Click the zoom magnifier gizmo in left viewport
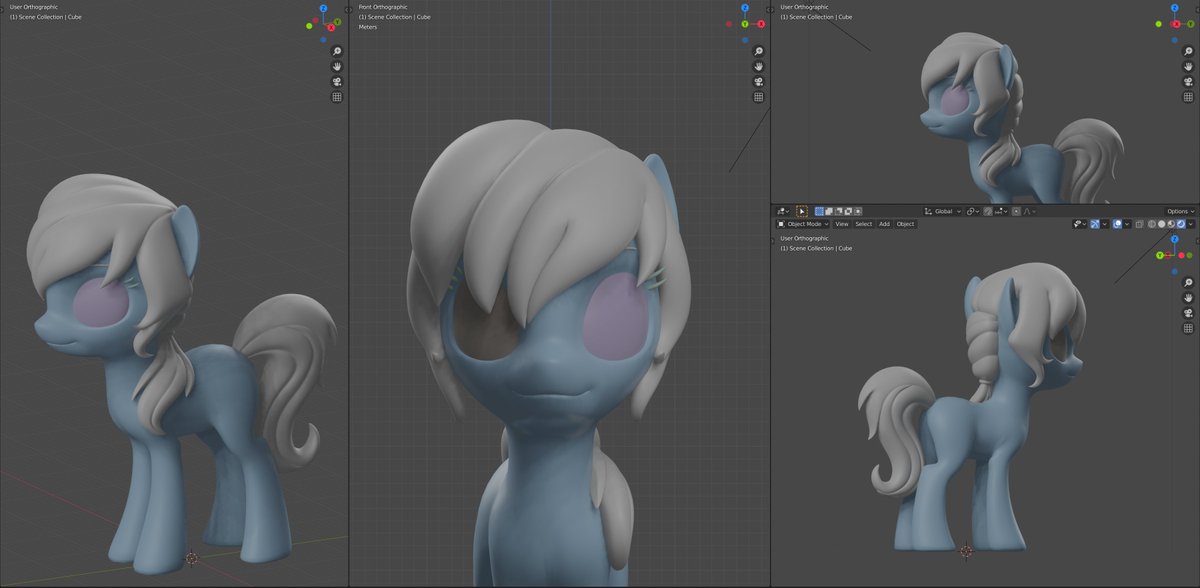This screenshot has height=588, width=1200. point(336,51)
